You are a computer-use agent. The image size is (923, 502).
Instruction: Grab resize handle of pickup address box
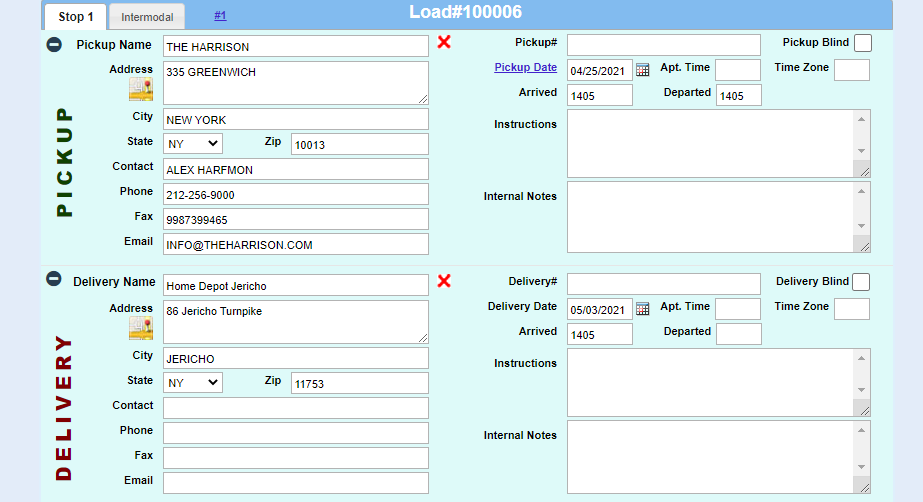click(x=423, y=99)
